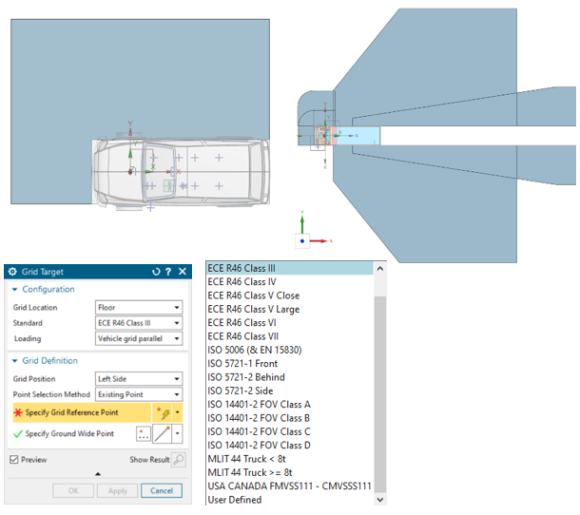The height and width of the screenshot is (515, 580).
Task: Select ISO 5721-1 Front
Action: (x=290, y=364)
